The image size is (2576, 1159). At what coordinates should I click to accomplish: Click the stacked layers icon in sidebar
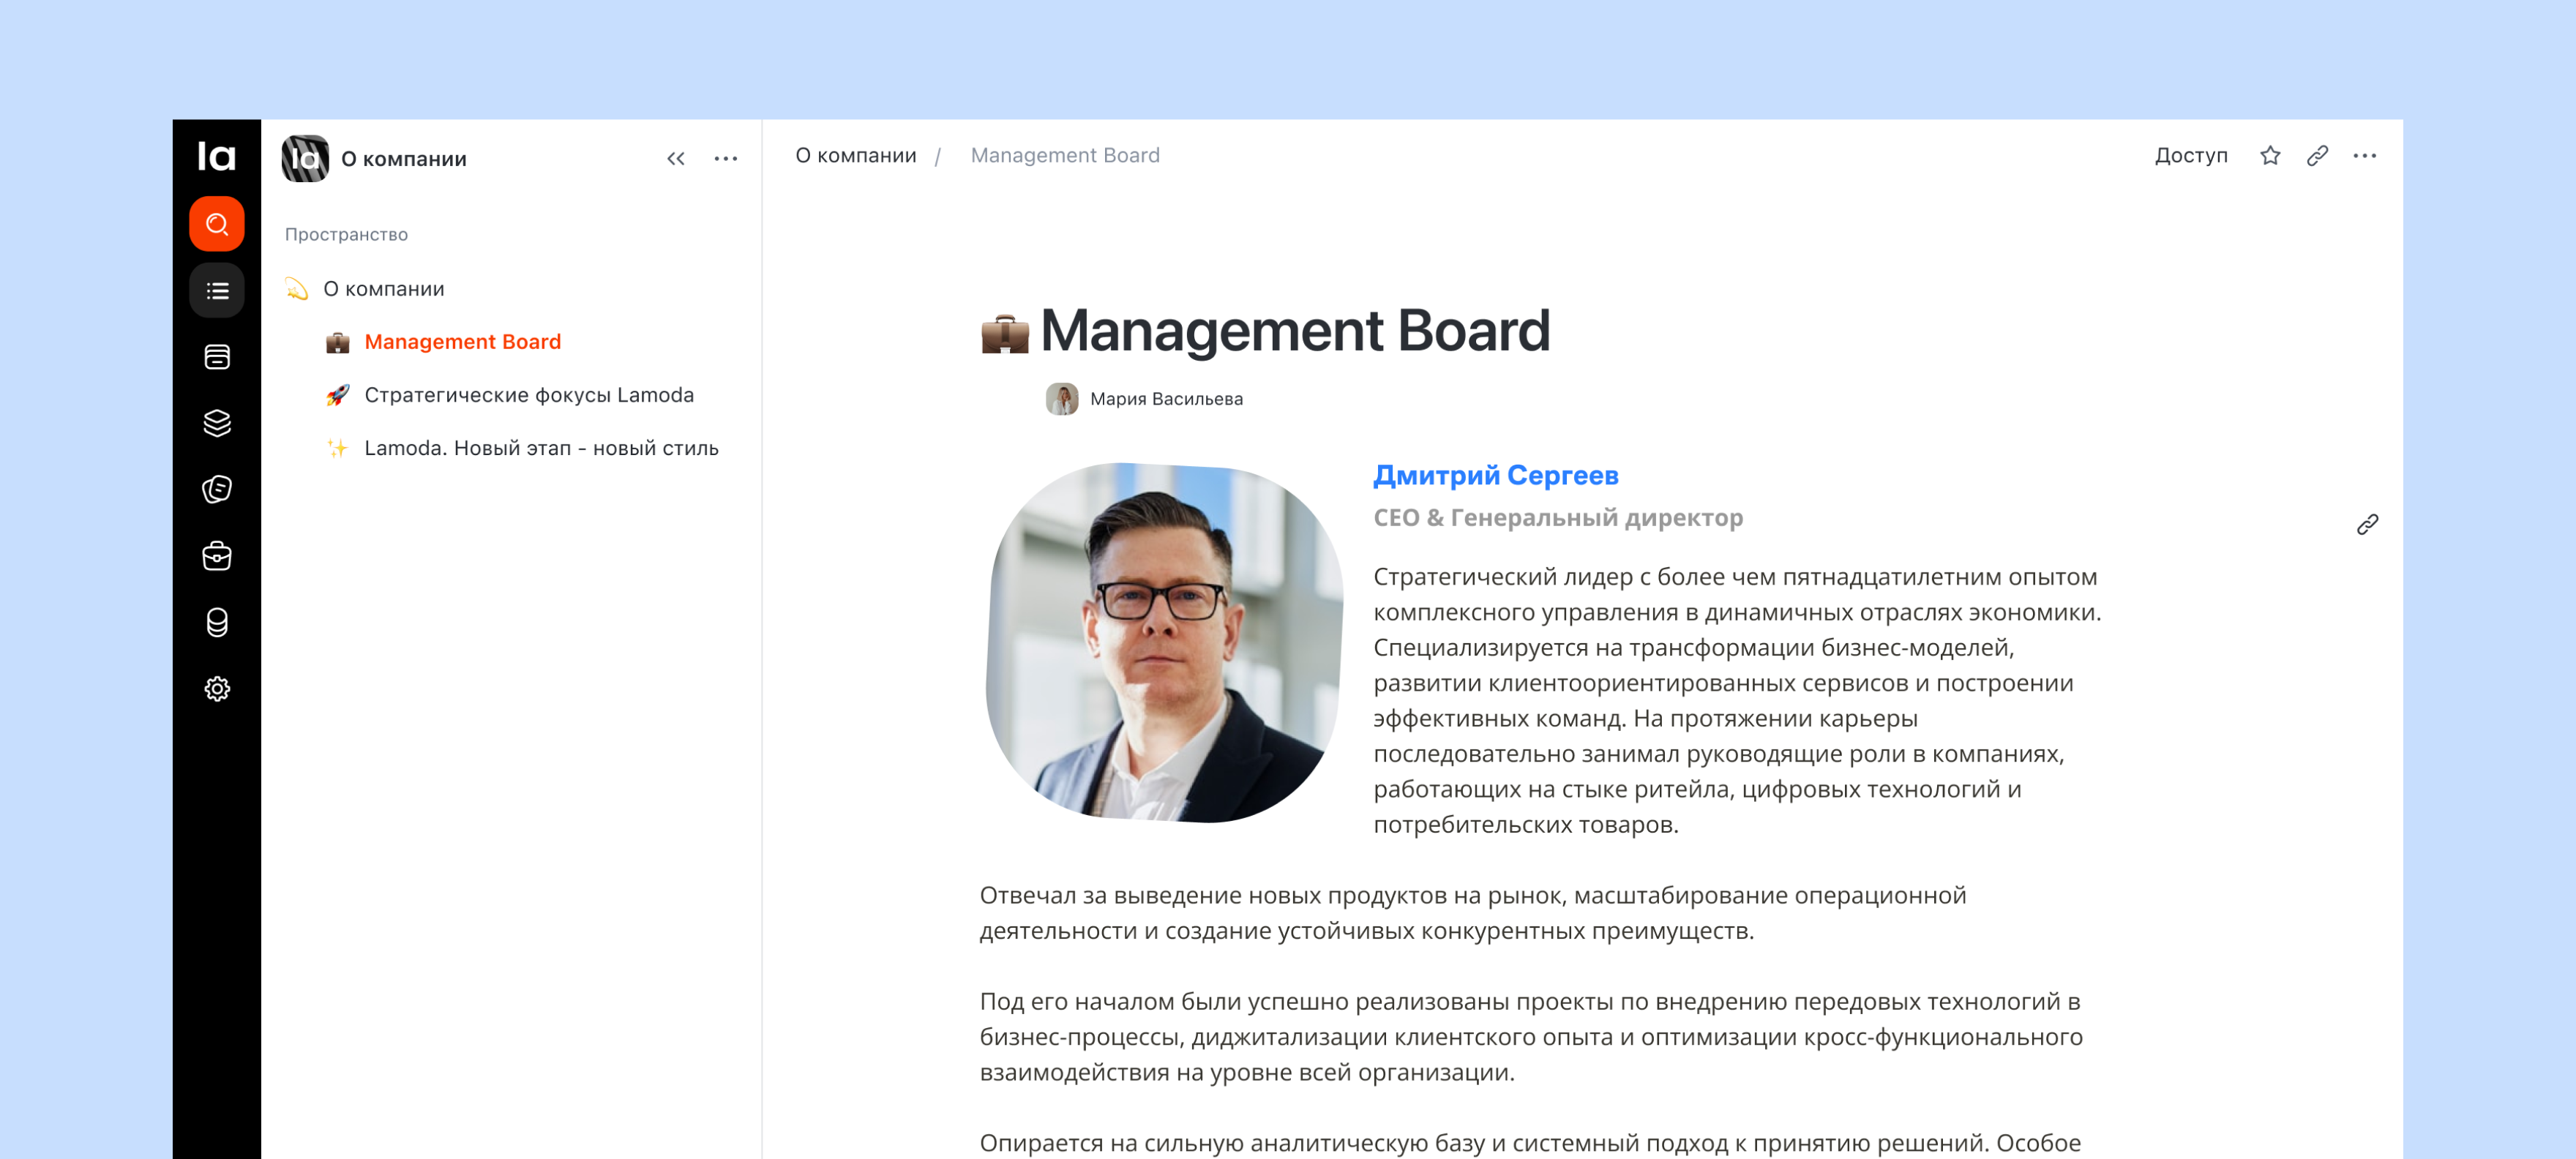[216, 423]
